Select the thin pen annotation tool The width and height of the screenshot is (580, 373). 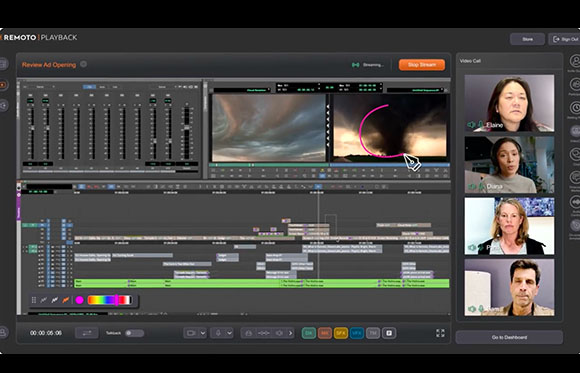point(44,300)
